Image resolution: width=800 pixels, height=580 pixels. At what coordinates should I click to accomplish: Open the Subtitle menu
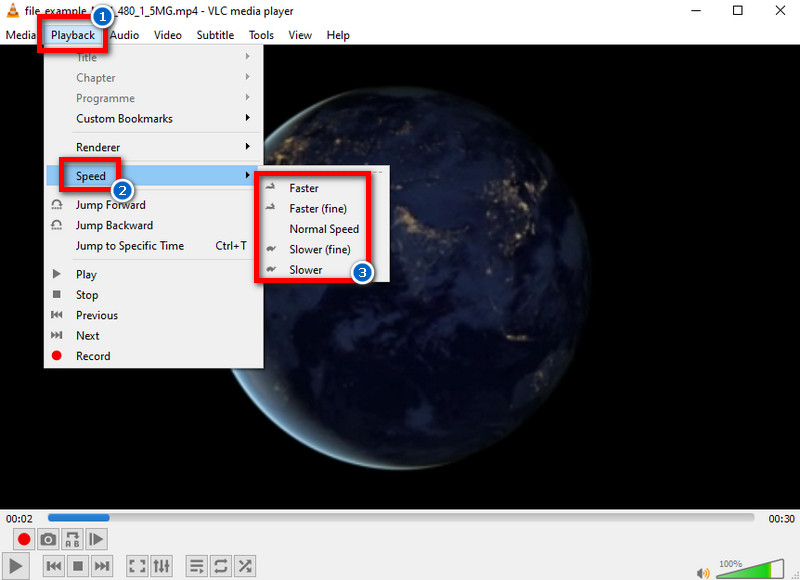tap(215, 35)
